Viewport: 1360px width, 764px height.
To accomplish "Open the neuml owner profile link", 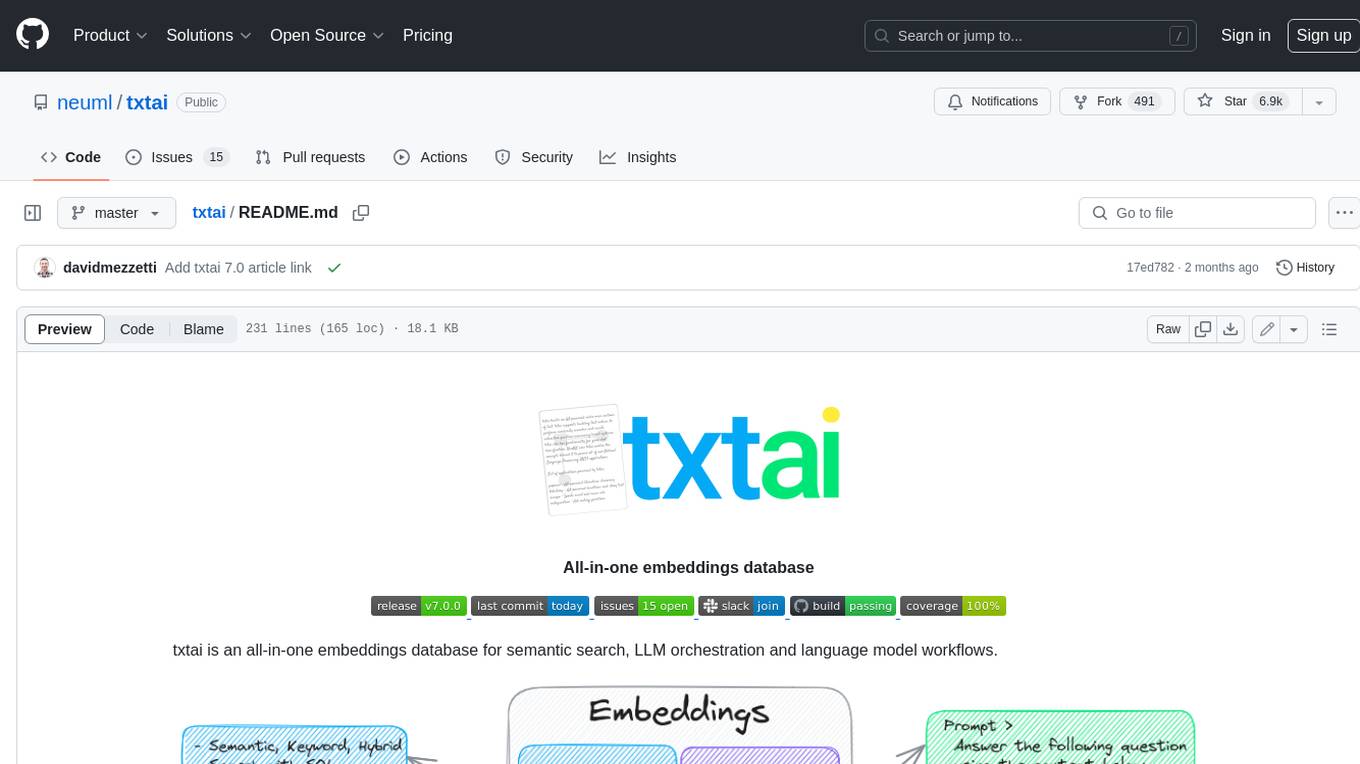I will (x=85, y=102).
